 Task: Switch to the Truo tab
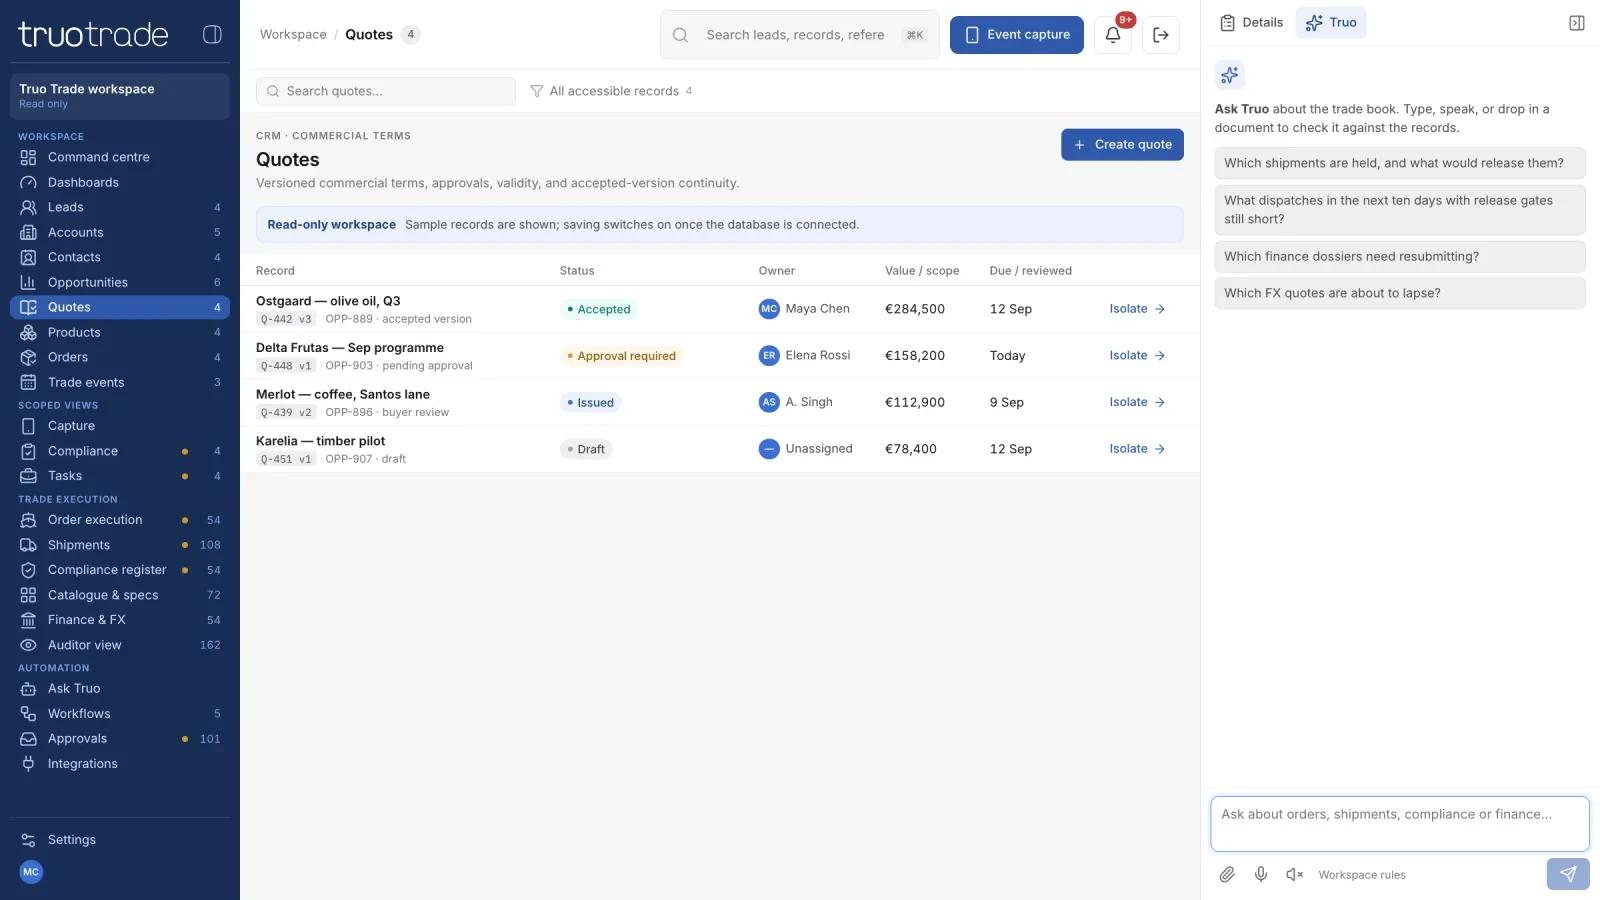tap(1331, 23)
